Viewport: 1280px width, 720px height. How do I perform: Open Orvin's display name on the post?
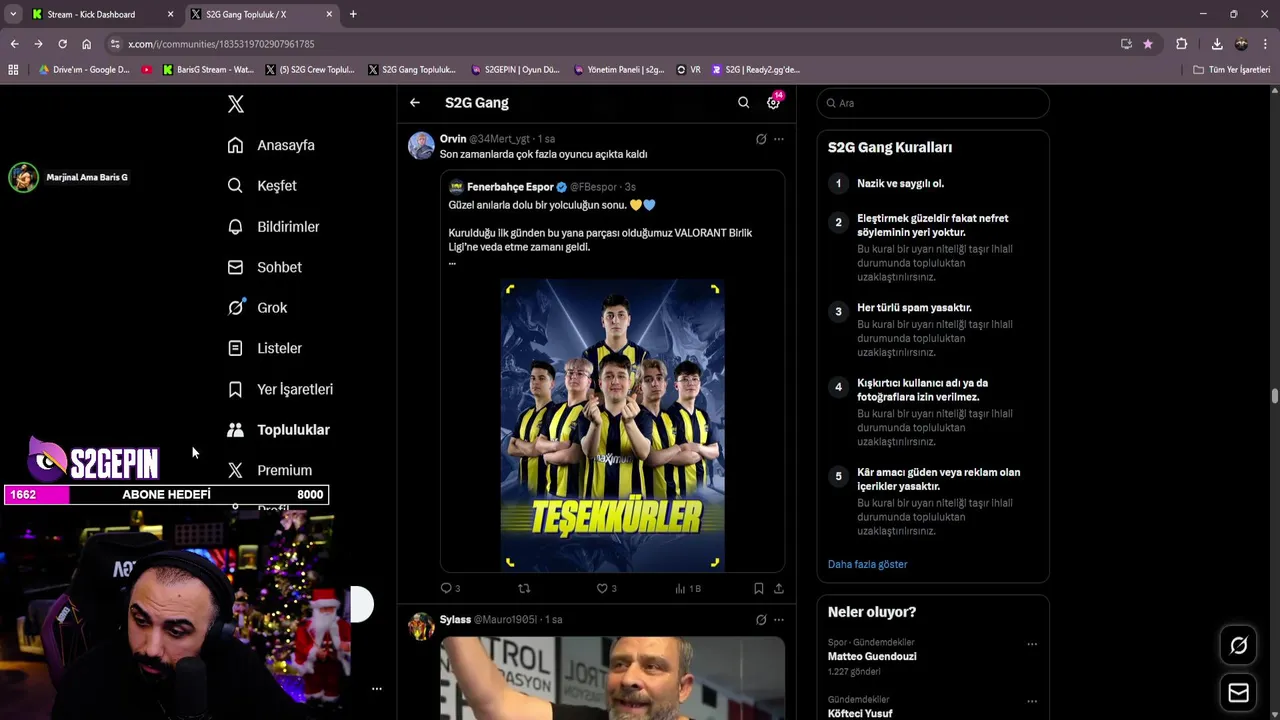(x=453, y=139)
